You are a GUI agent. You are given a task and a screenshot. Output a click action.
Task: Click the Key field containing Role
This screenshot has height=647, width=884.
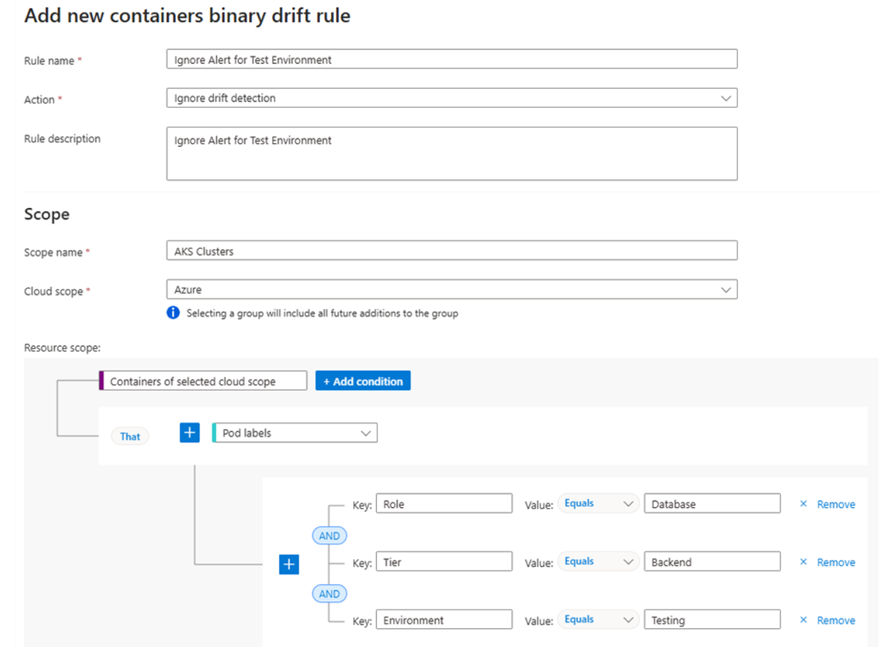(x=444, y=504)
